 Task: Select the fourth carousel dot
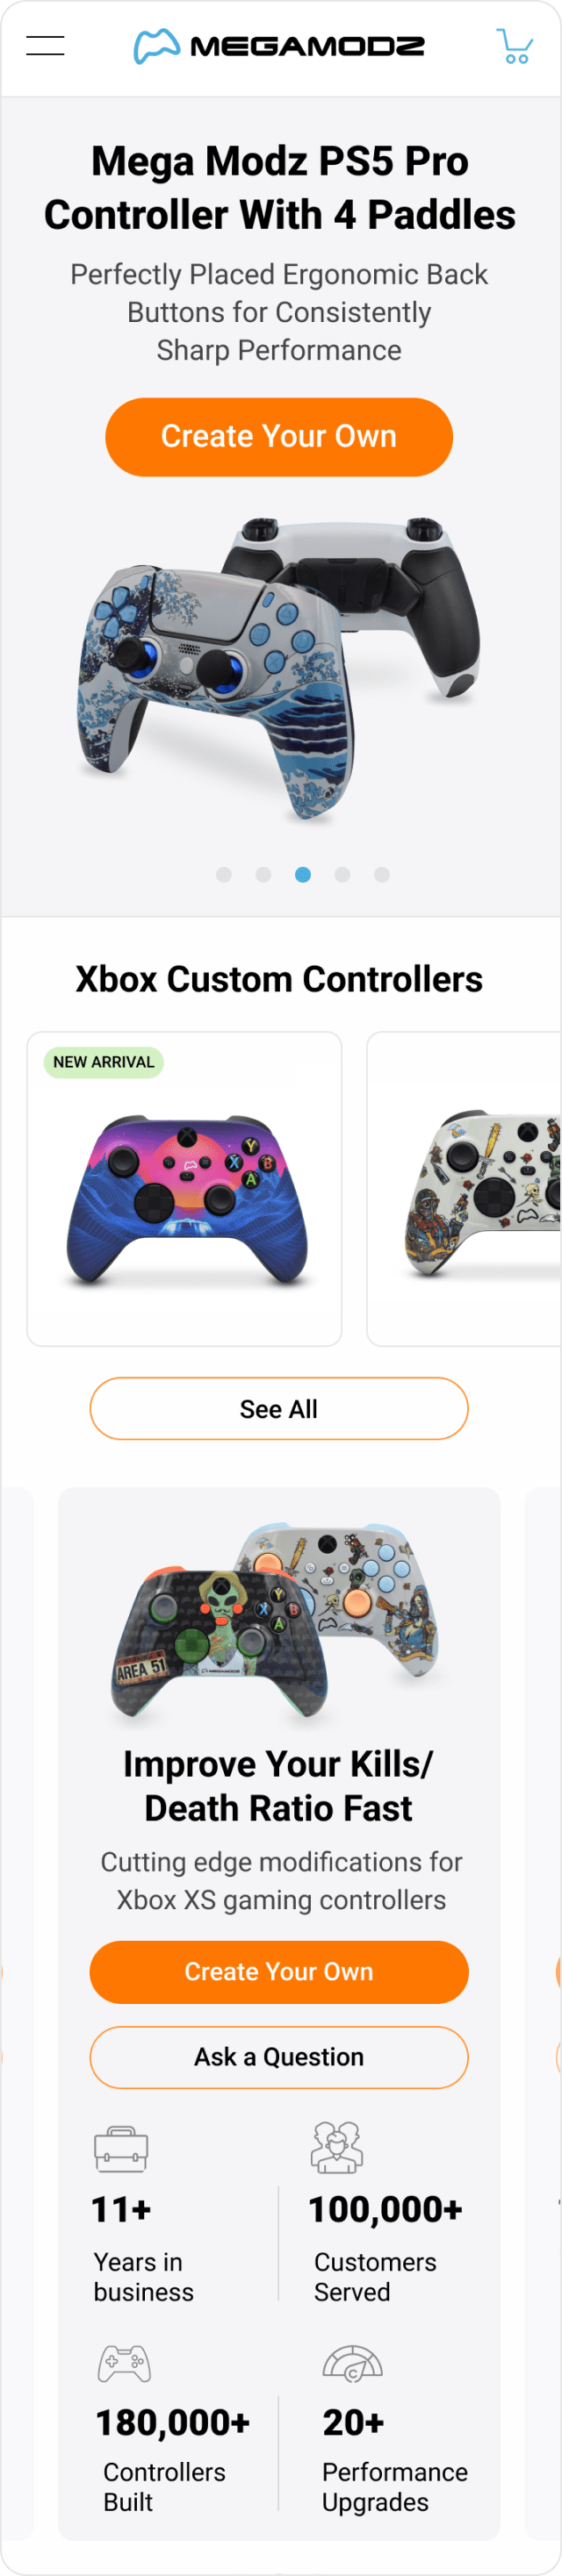point(342,874)
